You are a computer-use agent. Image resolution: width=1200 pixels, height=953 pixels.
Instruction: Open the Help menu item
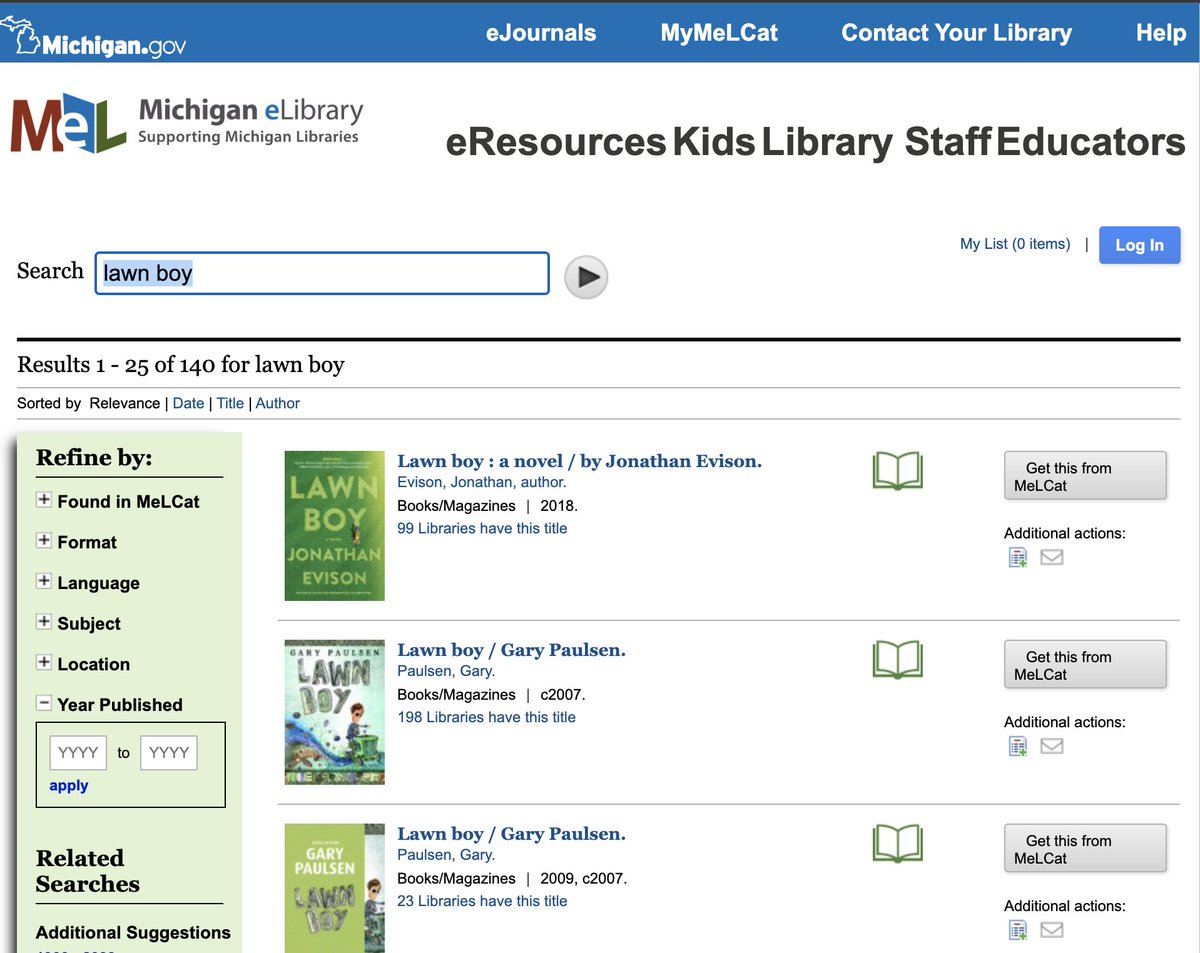(1161, 33)
